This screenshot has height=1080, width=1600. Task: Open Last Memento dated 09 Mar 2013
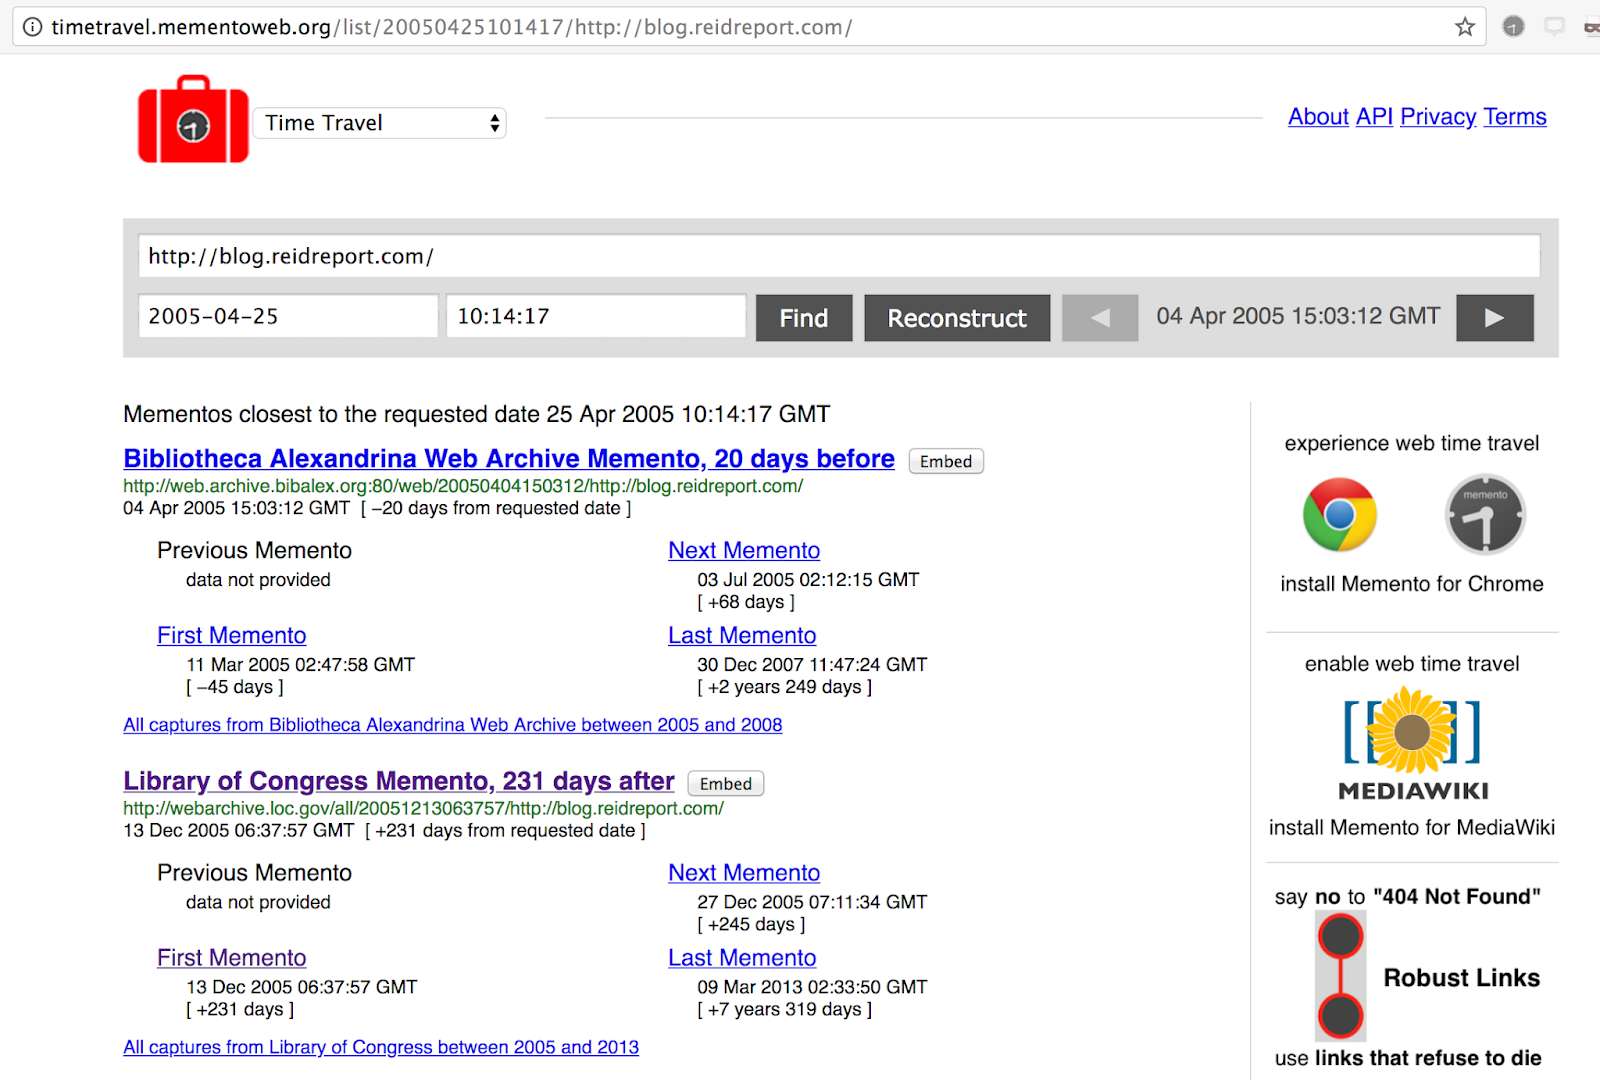click(x=742, y=958)
